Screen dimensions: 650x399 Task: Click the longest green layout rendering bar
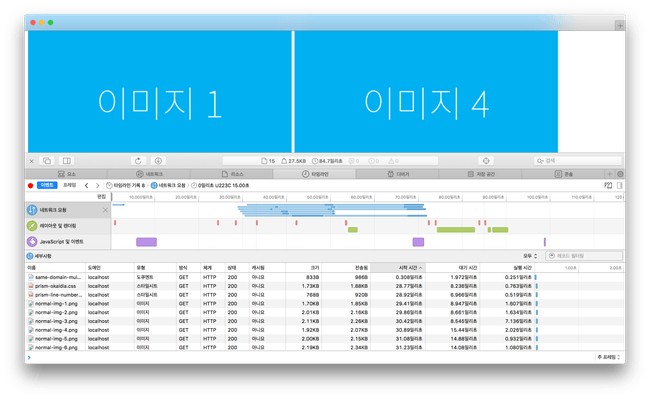(456, 230)
